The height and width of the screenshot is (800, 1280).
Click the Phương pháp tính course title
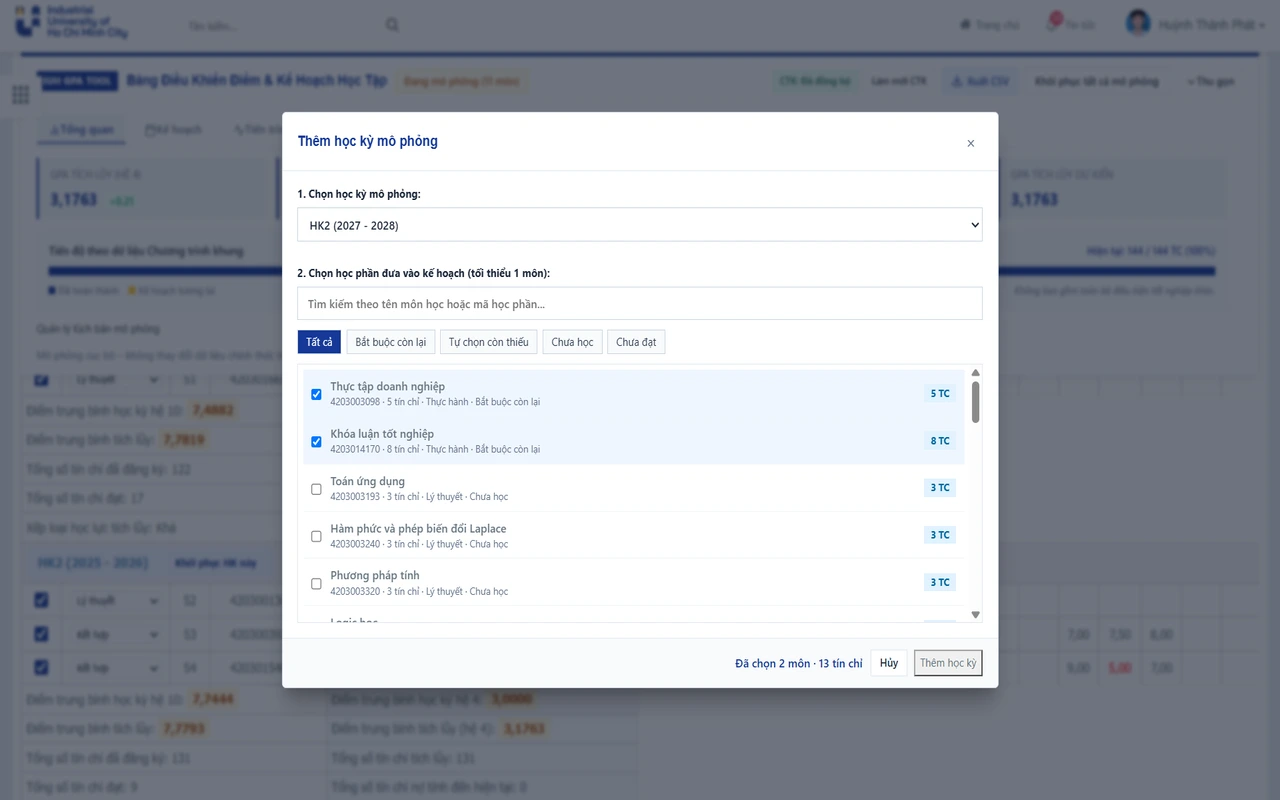(x=375, y=575)
